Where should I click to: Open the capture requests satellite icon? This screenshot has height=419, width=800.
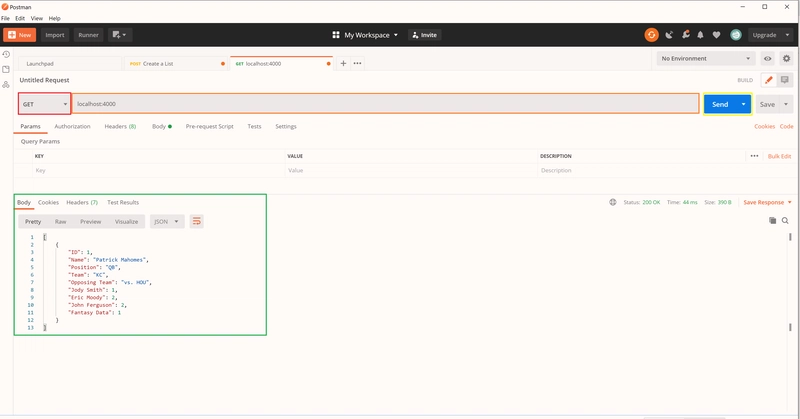(669, 35)
